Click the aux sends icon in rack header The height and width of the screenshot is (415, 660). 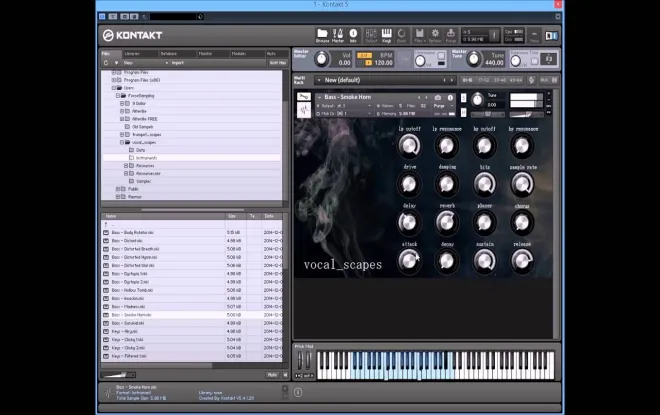coord(531,80)
